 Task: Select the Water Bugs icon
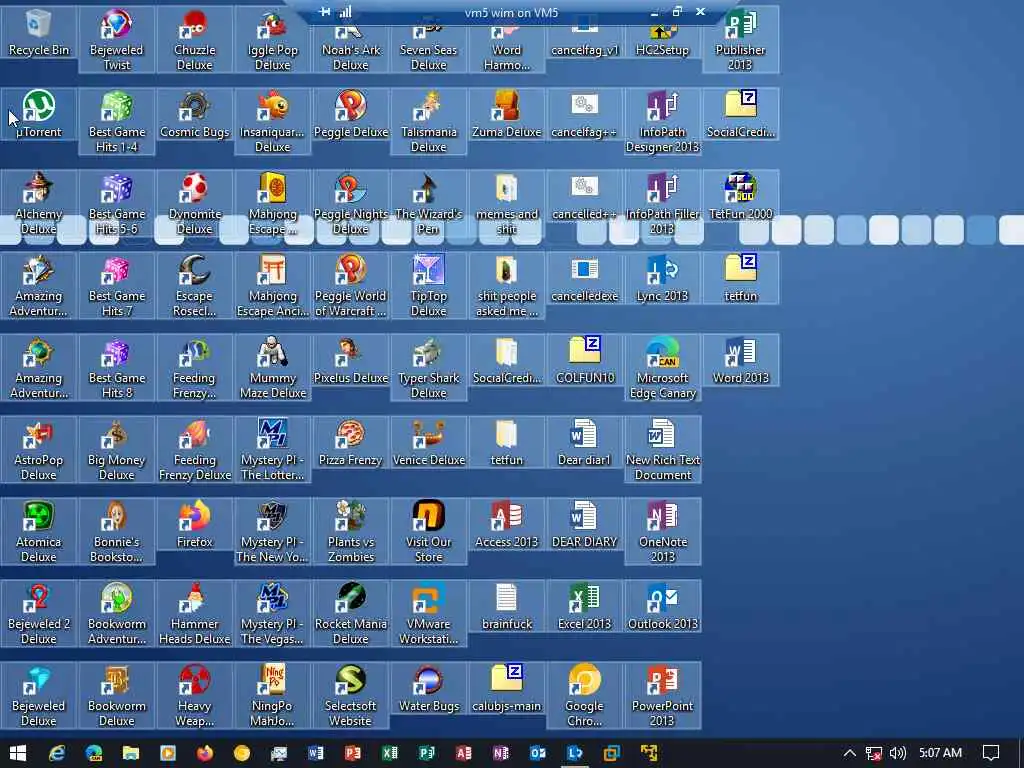tap(428, 688)
